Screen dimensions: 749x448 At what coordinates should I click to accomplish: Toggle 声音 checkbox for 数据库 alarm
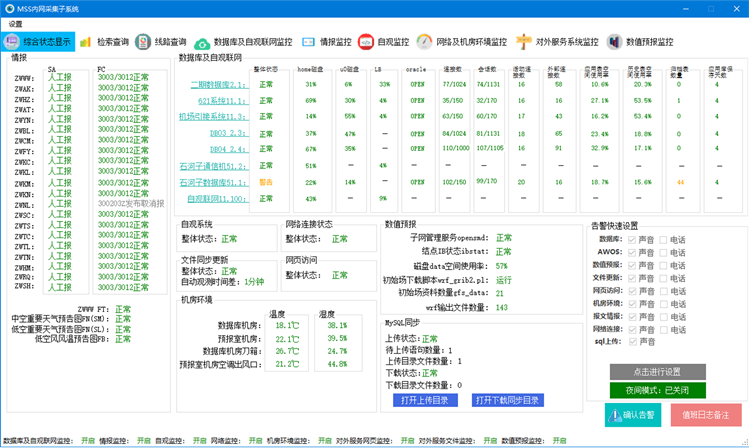click(x=630, y=240)
